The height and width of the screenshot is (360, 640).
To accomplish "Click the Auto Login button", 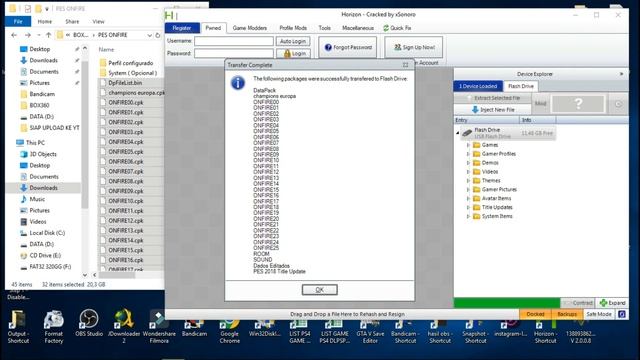I will pos(293,41).
